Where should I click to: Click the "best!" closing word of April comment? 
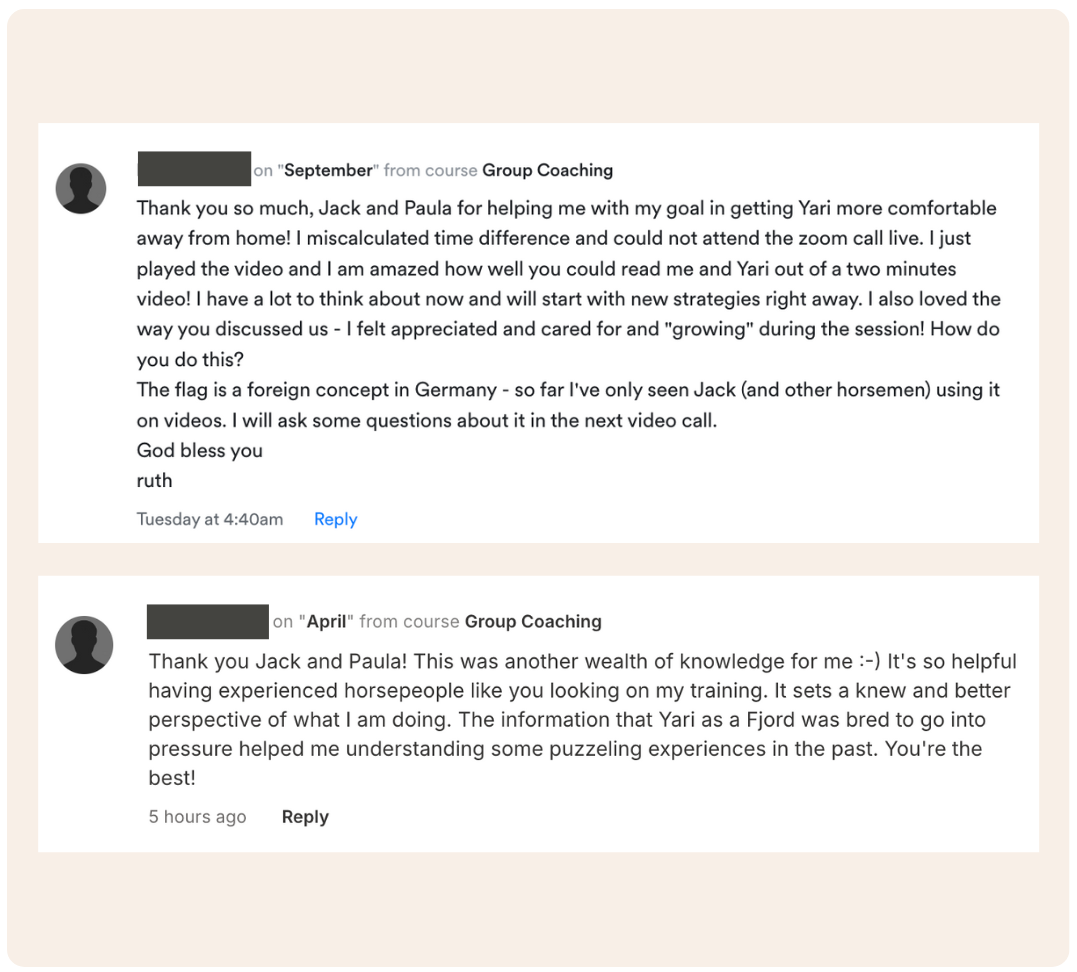pyautogui.click(x=172, y=778)
